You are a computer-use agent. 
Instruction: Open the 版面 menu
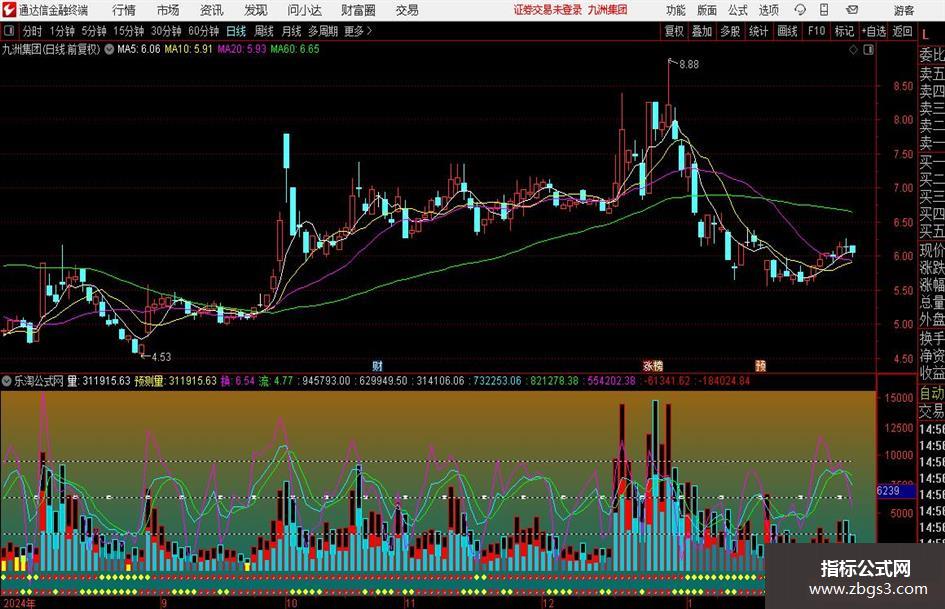click(x=707, y=10)
